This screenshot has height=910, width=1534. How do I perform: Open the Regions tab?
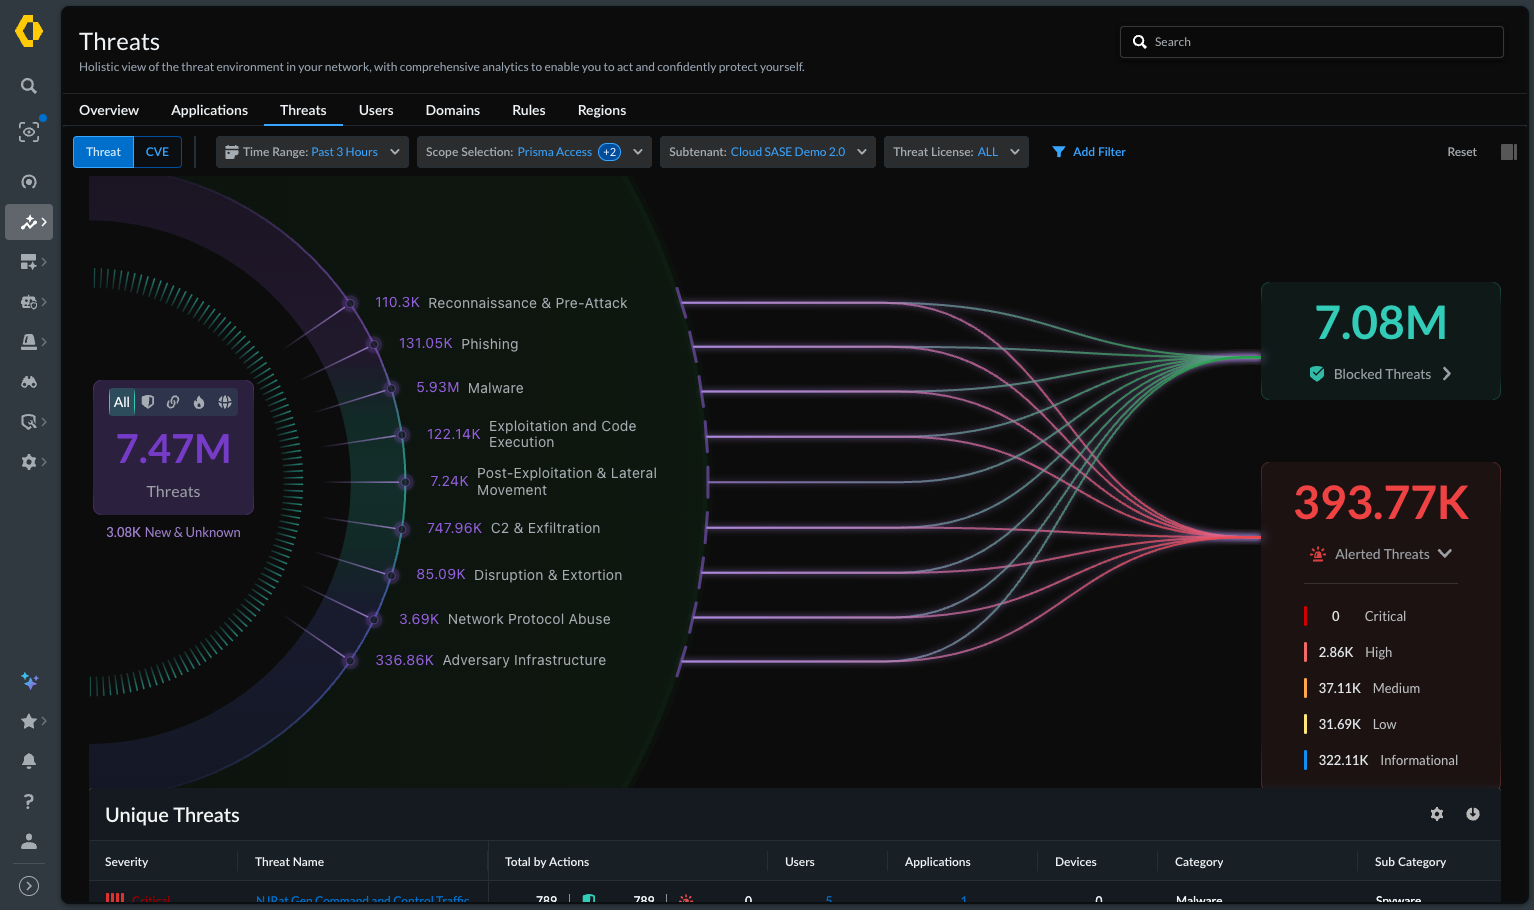[x=602, y=110]
